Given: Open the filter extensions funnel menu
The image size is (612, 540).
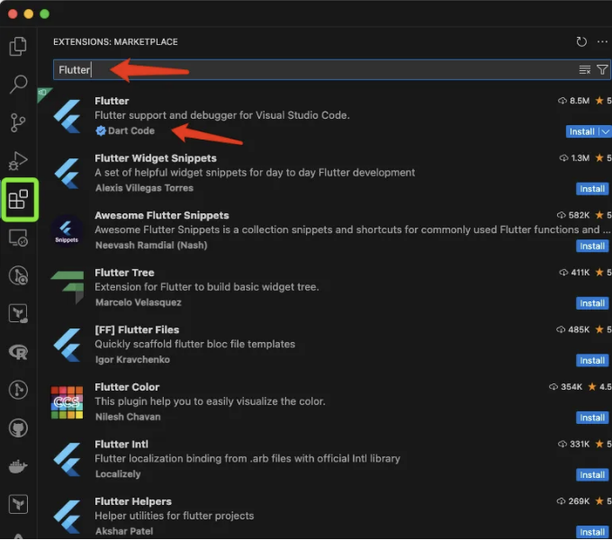Looking at the screenshot, I should pos(602,69).
